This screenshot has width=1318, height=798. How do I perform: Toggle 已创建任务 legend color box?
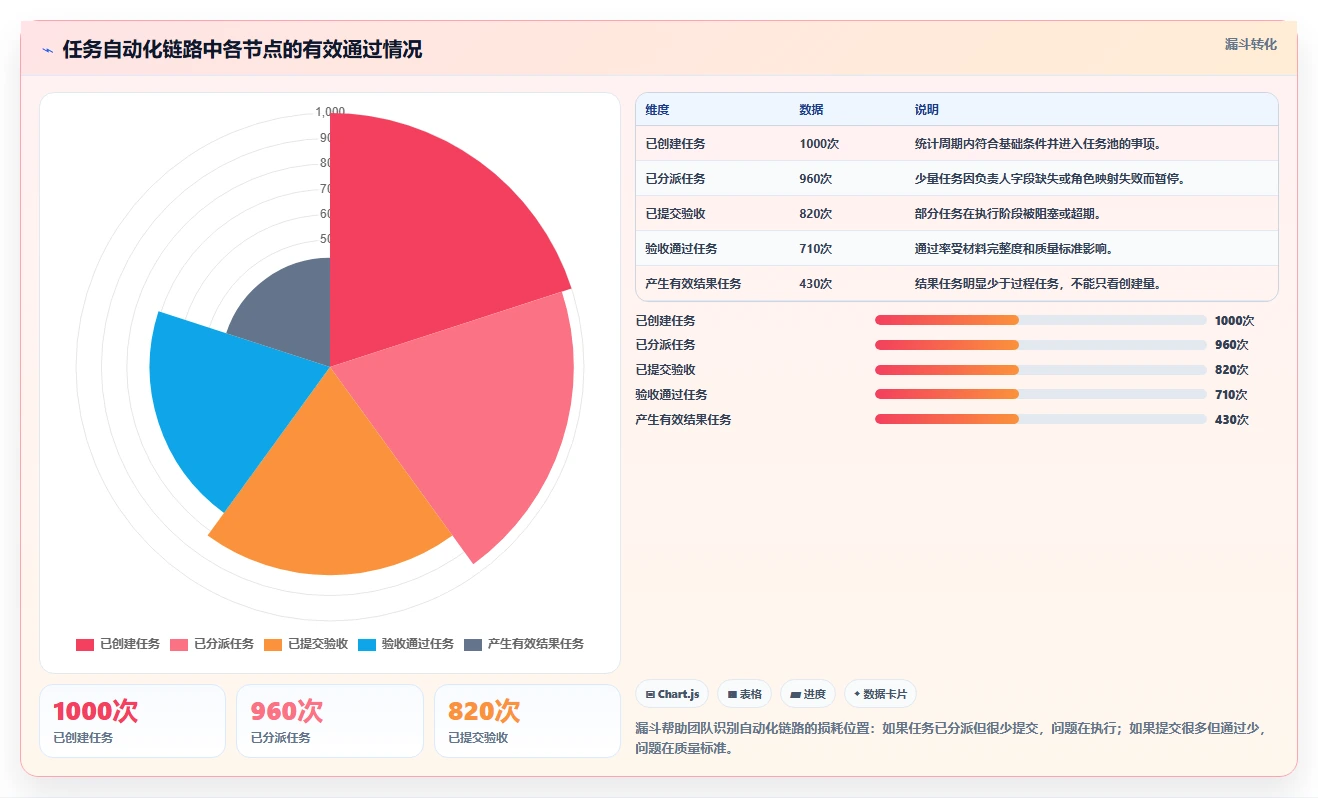pyautogui.click(x=85, y=644)
